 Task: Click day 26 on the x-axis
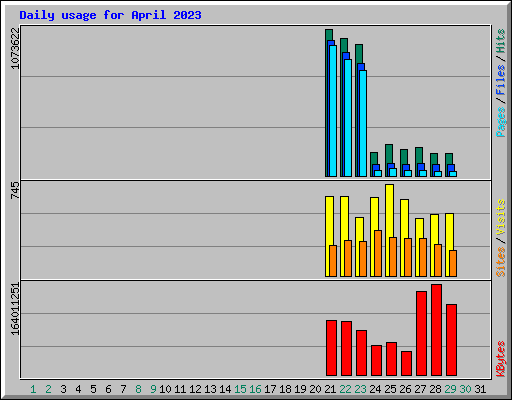click(x=405, y=389)
